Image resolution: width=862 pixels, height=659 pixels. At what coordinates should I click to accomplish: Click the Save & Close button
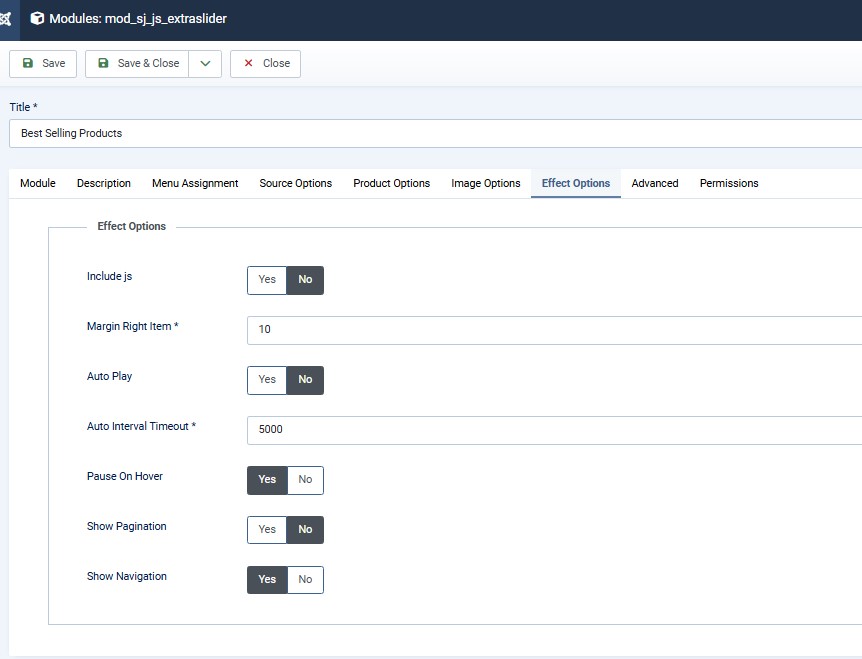tap(138, 63)
